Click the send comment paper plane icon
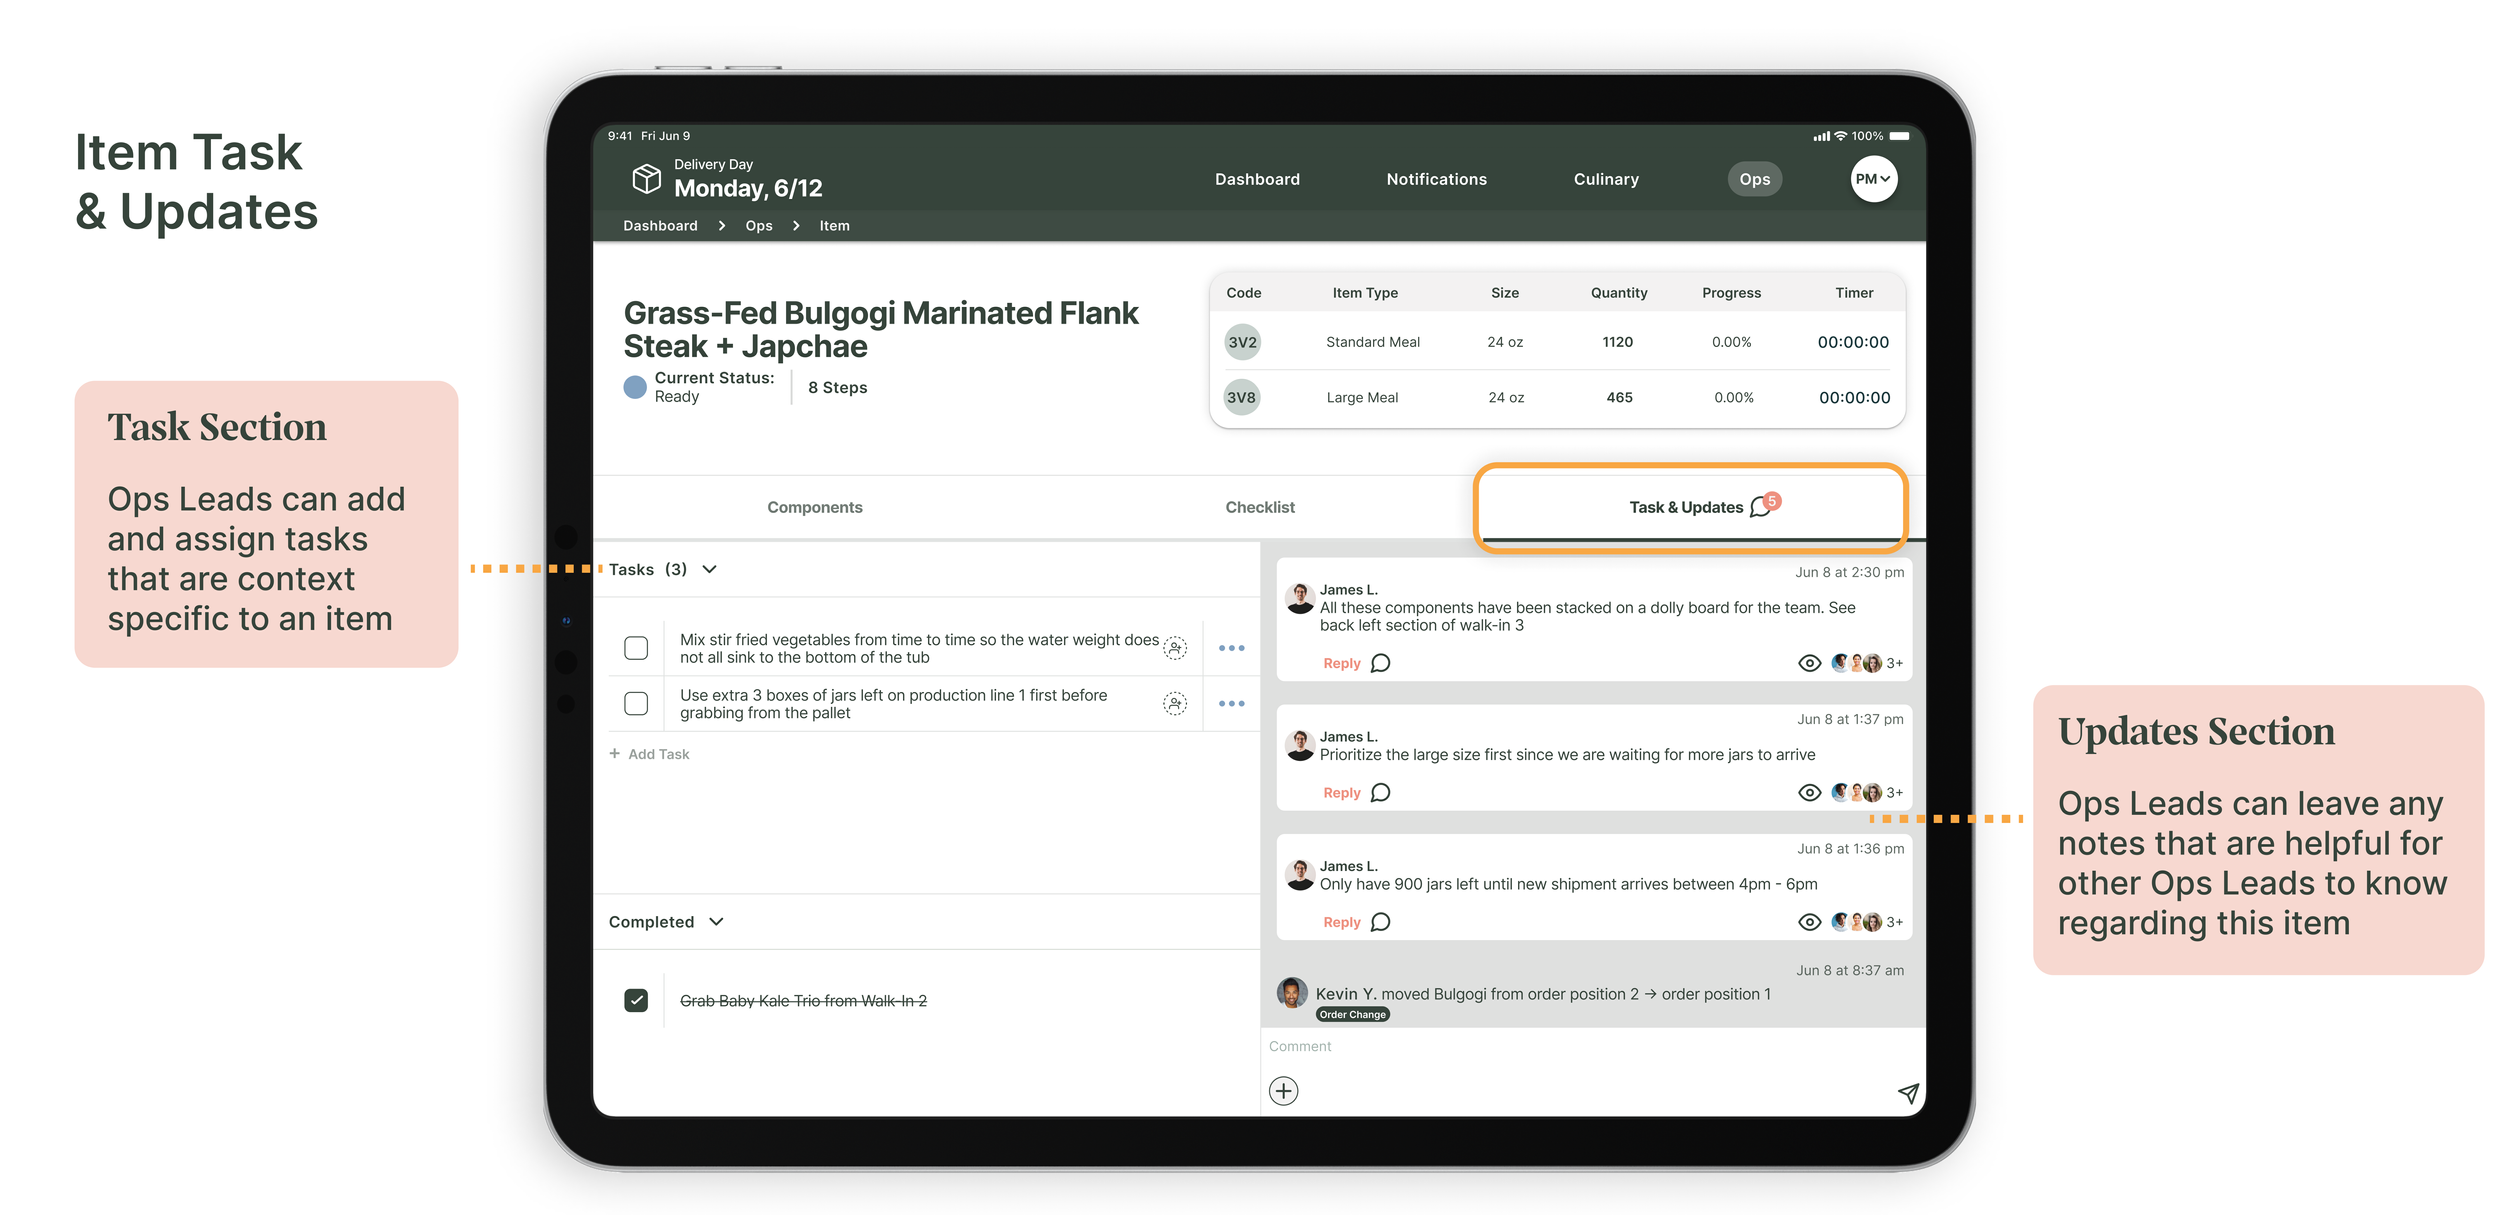Screen dimensions: 2500x1215 click(1907, 1092)
